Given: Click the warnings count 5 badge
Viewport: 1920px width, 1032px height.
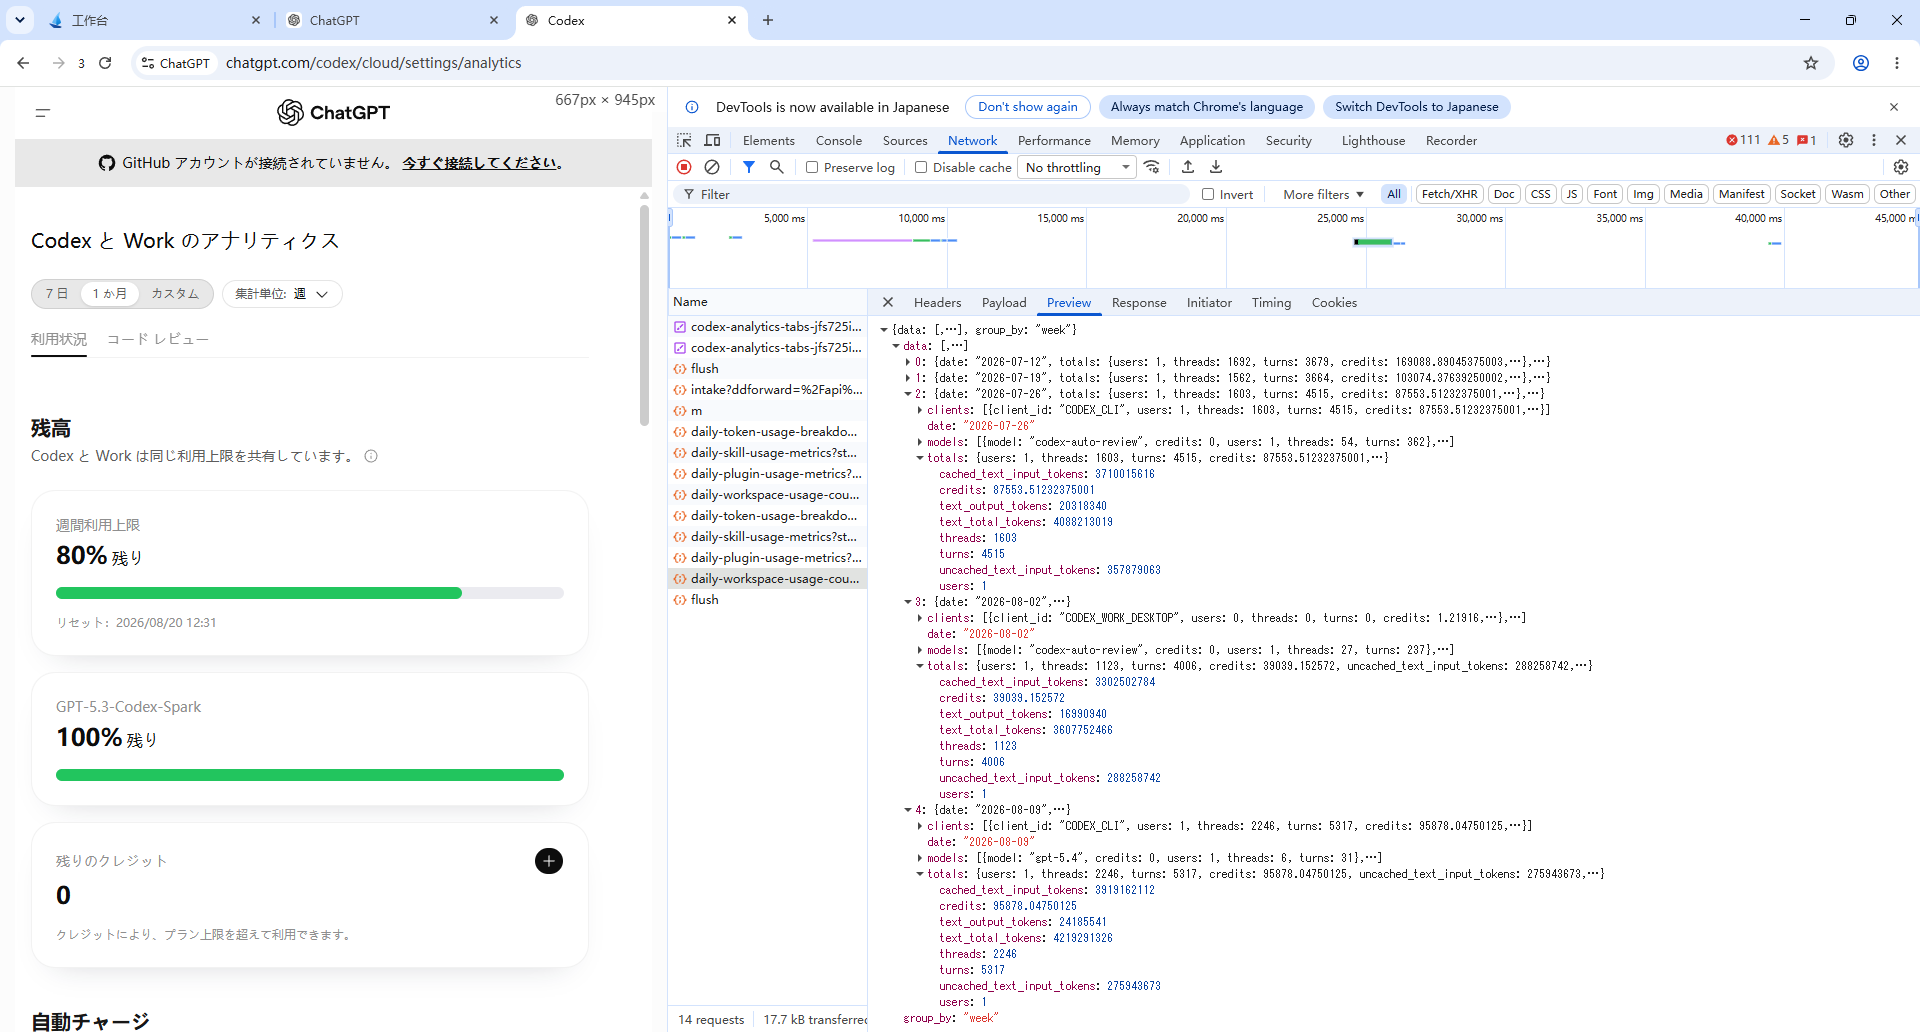Looking at the screenshot, I should pyautogui.click(x=1779, y=140).
